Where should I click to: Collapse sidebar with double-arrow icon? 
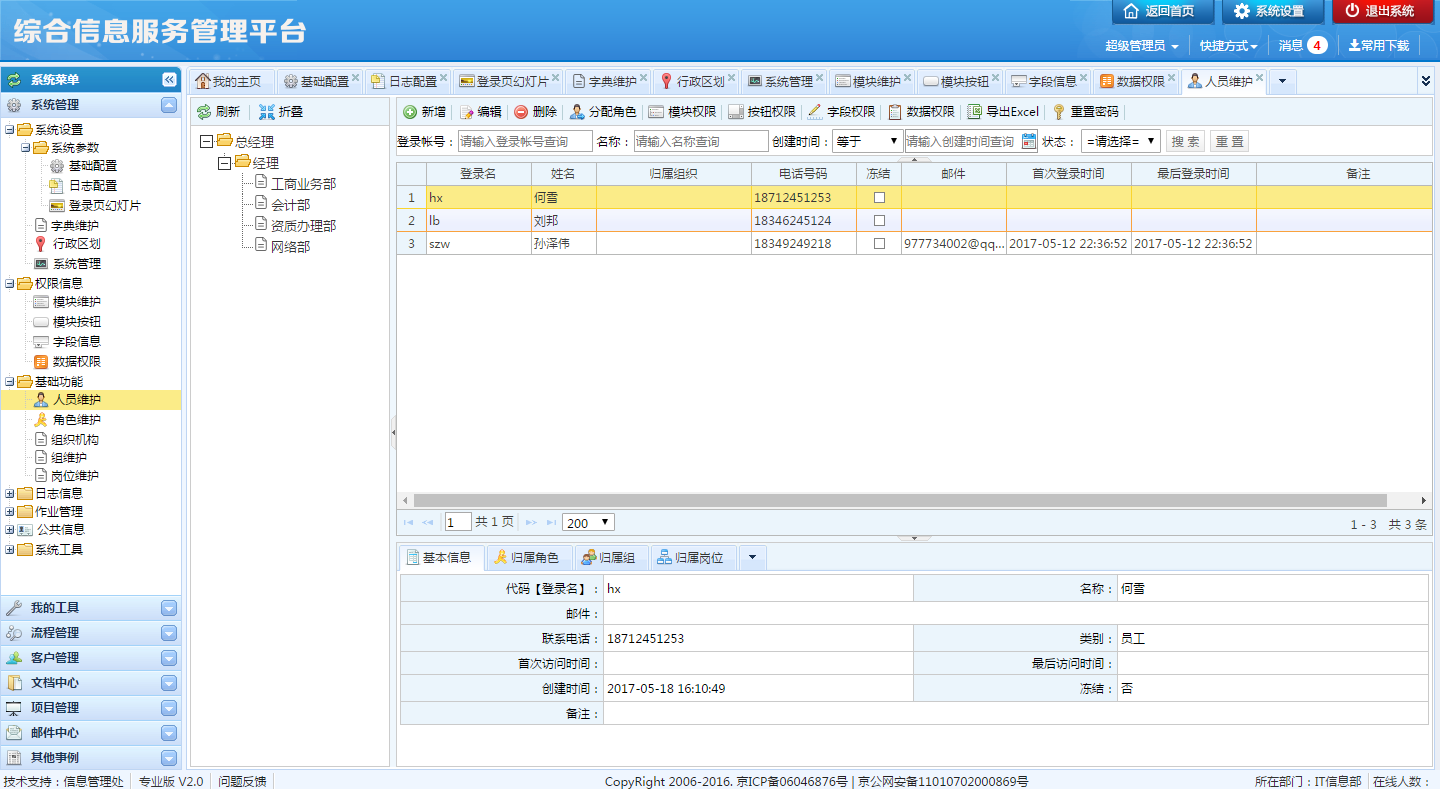click(170, 80)
